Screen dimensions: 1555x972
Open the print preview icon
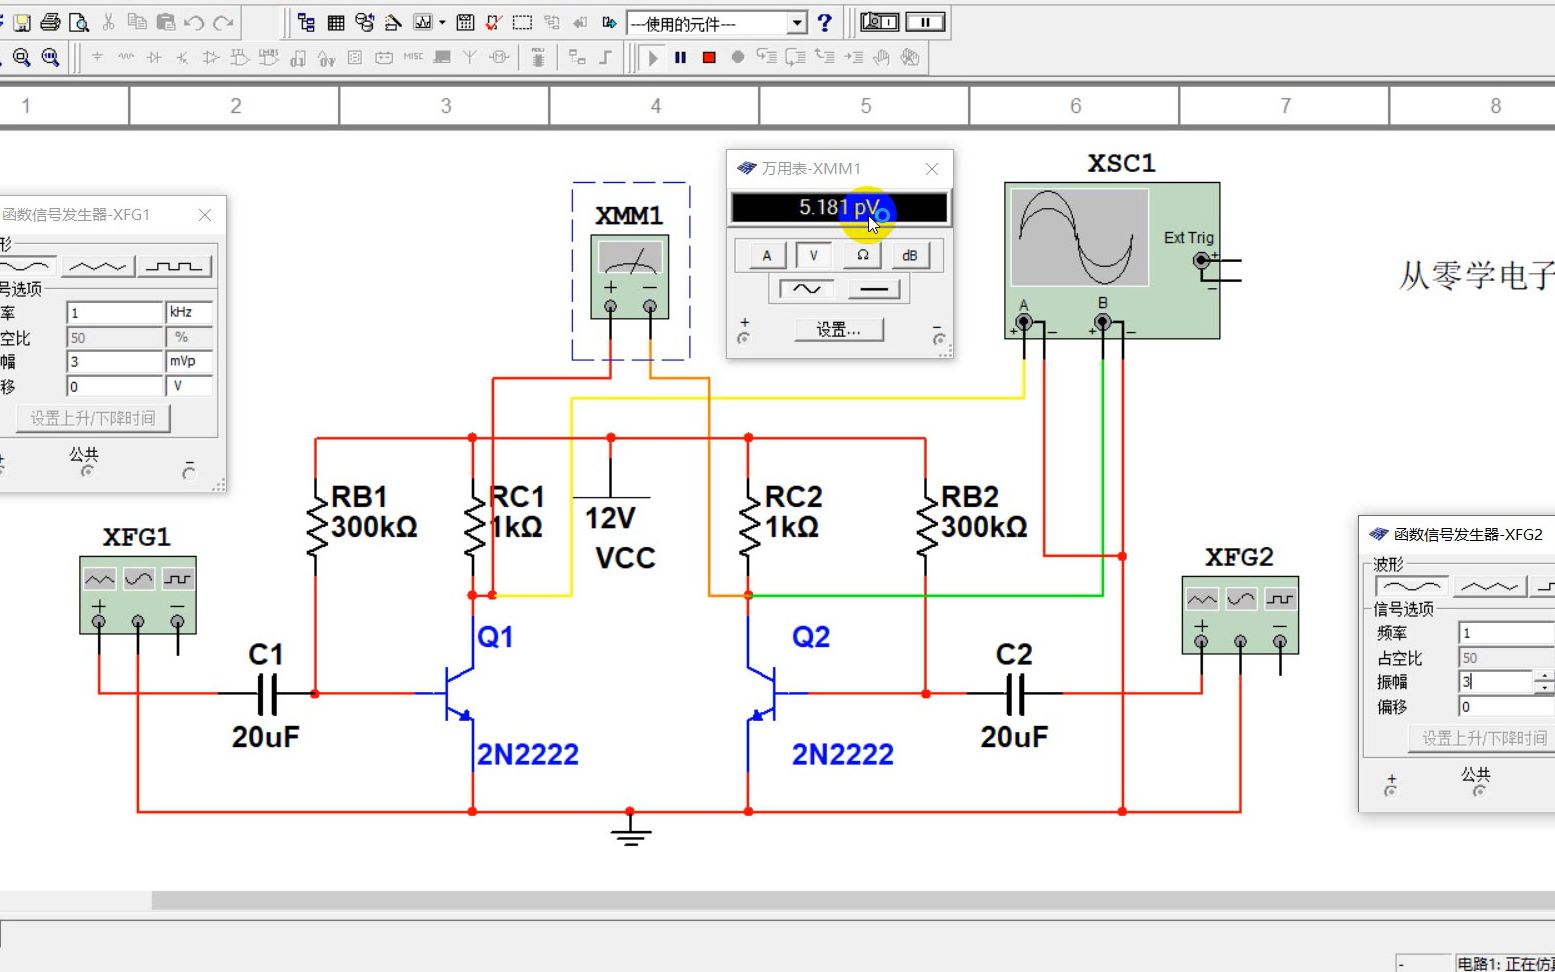point(79,22)
